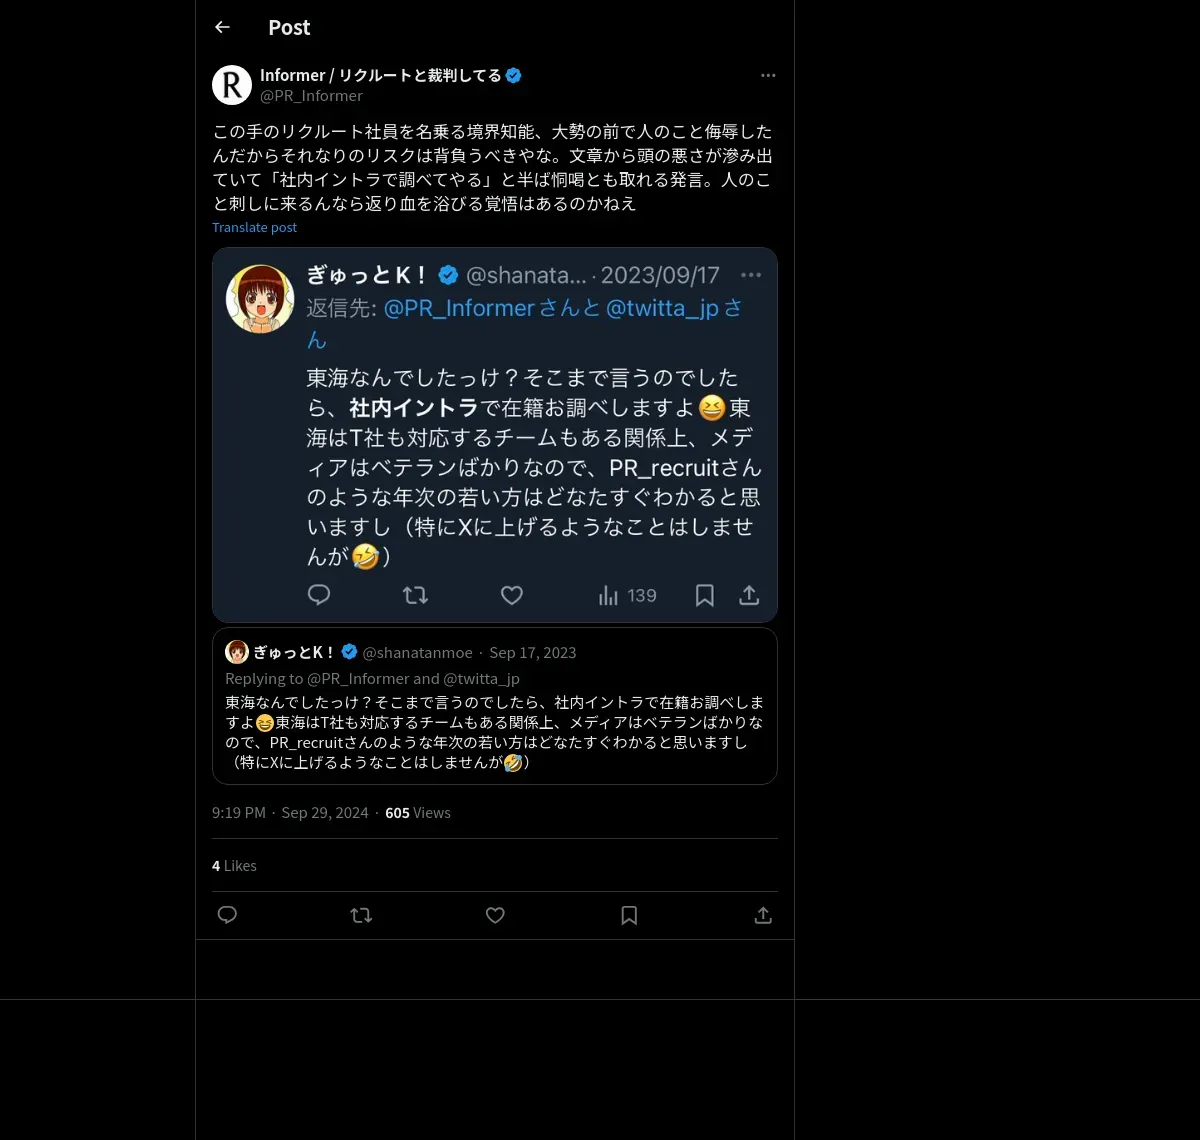This screenshot has width=1200, height=1140.
Task: Click the 9:19 PM Sep 29, 2024 timestamp
Action: 290,813
